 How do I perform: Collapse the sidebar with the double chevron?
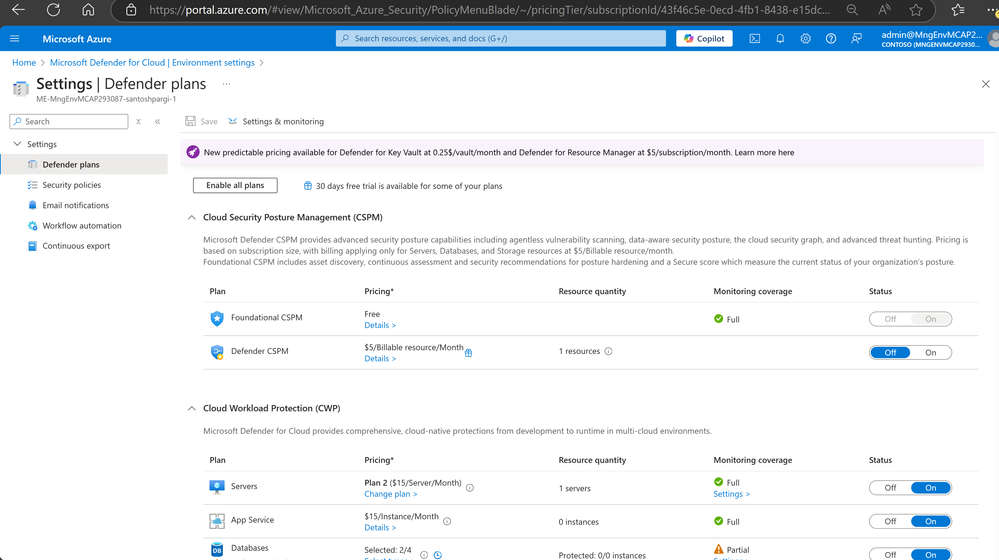[x=157, y=122]
